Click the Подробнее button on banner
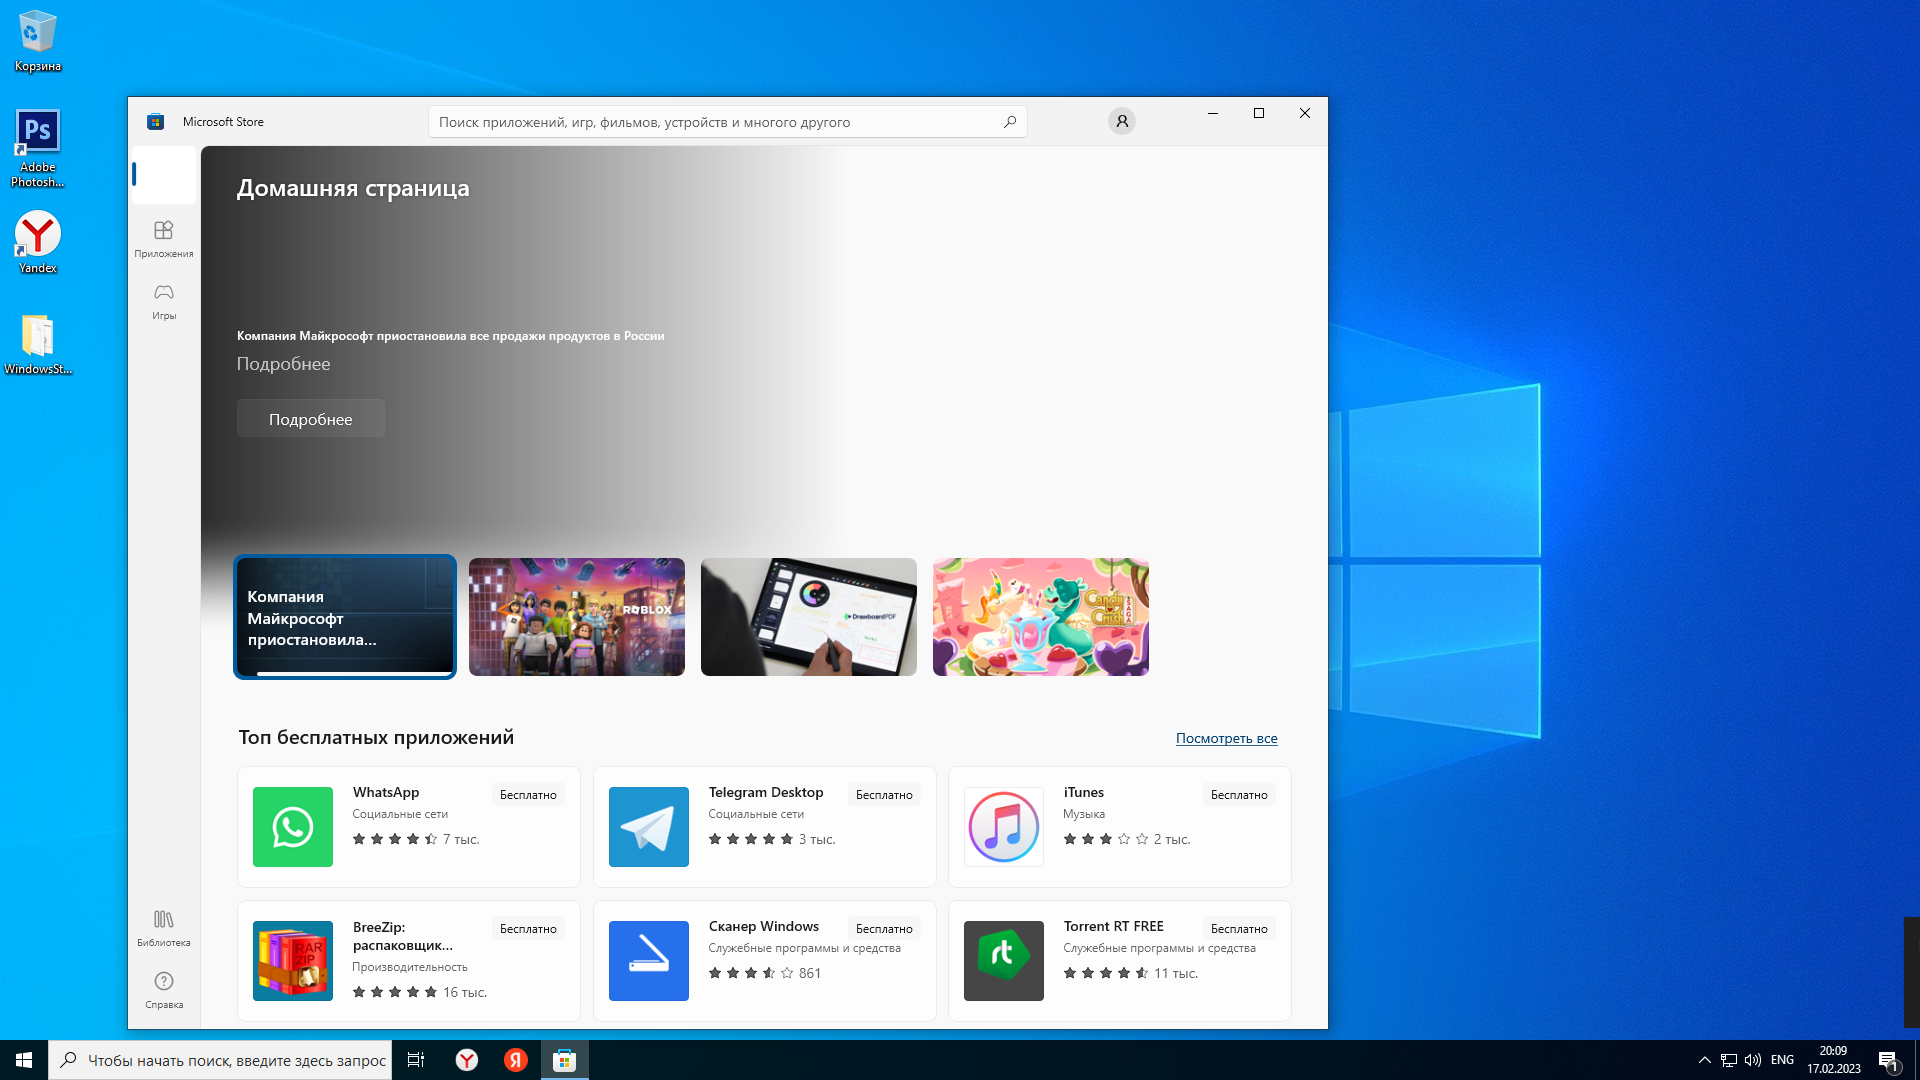Viewport: 1920px width, 1080px height. (311, 419)
